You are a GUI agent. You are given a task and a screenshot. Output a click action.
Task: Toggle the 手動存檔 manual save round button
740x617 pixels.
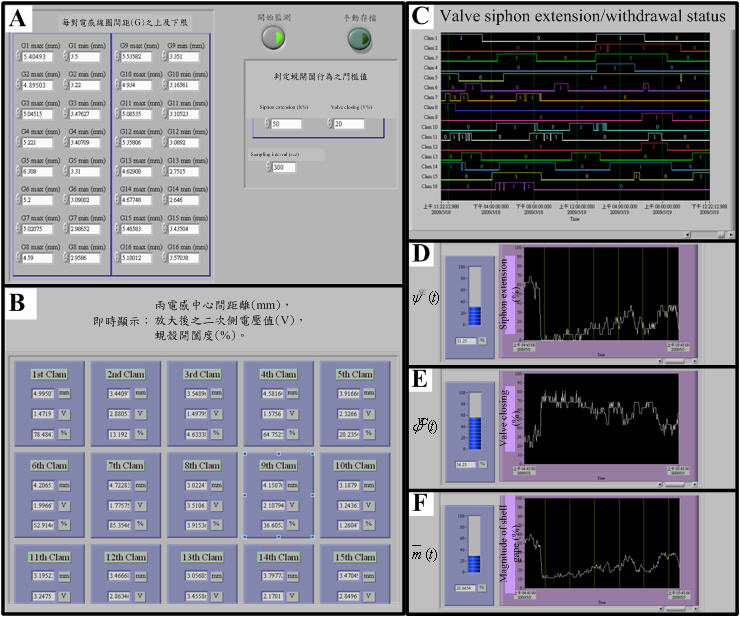pos(360,39)
